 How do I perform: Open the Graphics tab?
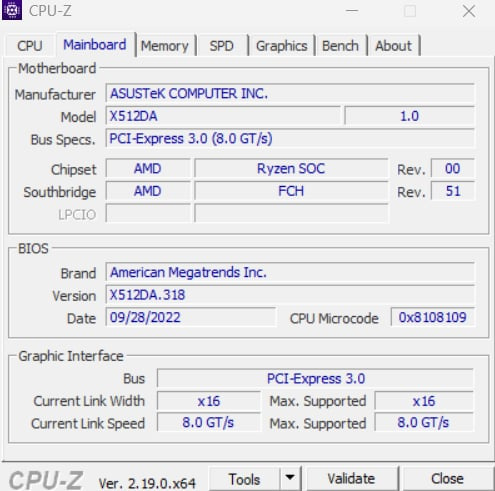[x=282, y=46]
